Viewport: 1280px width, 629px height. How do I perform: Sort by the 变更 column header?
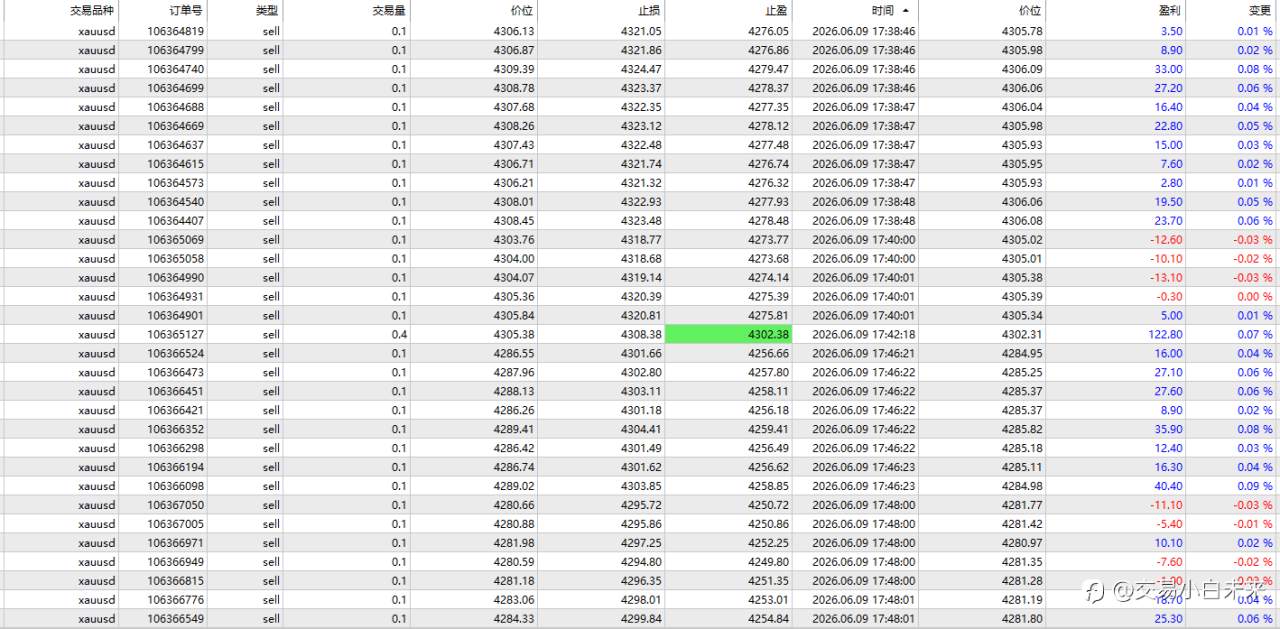tap(1260, 11)
